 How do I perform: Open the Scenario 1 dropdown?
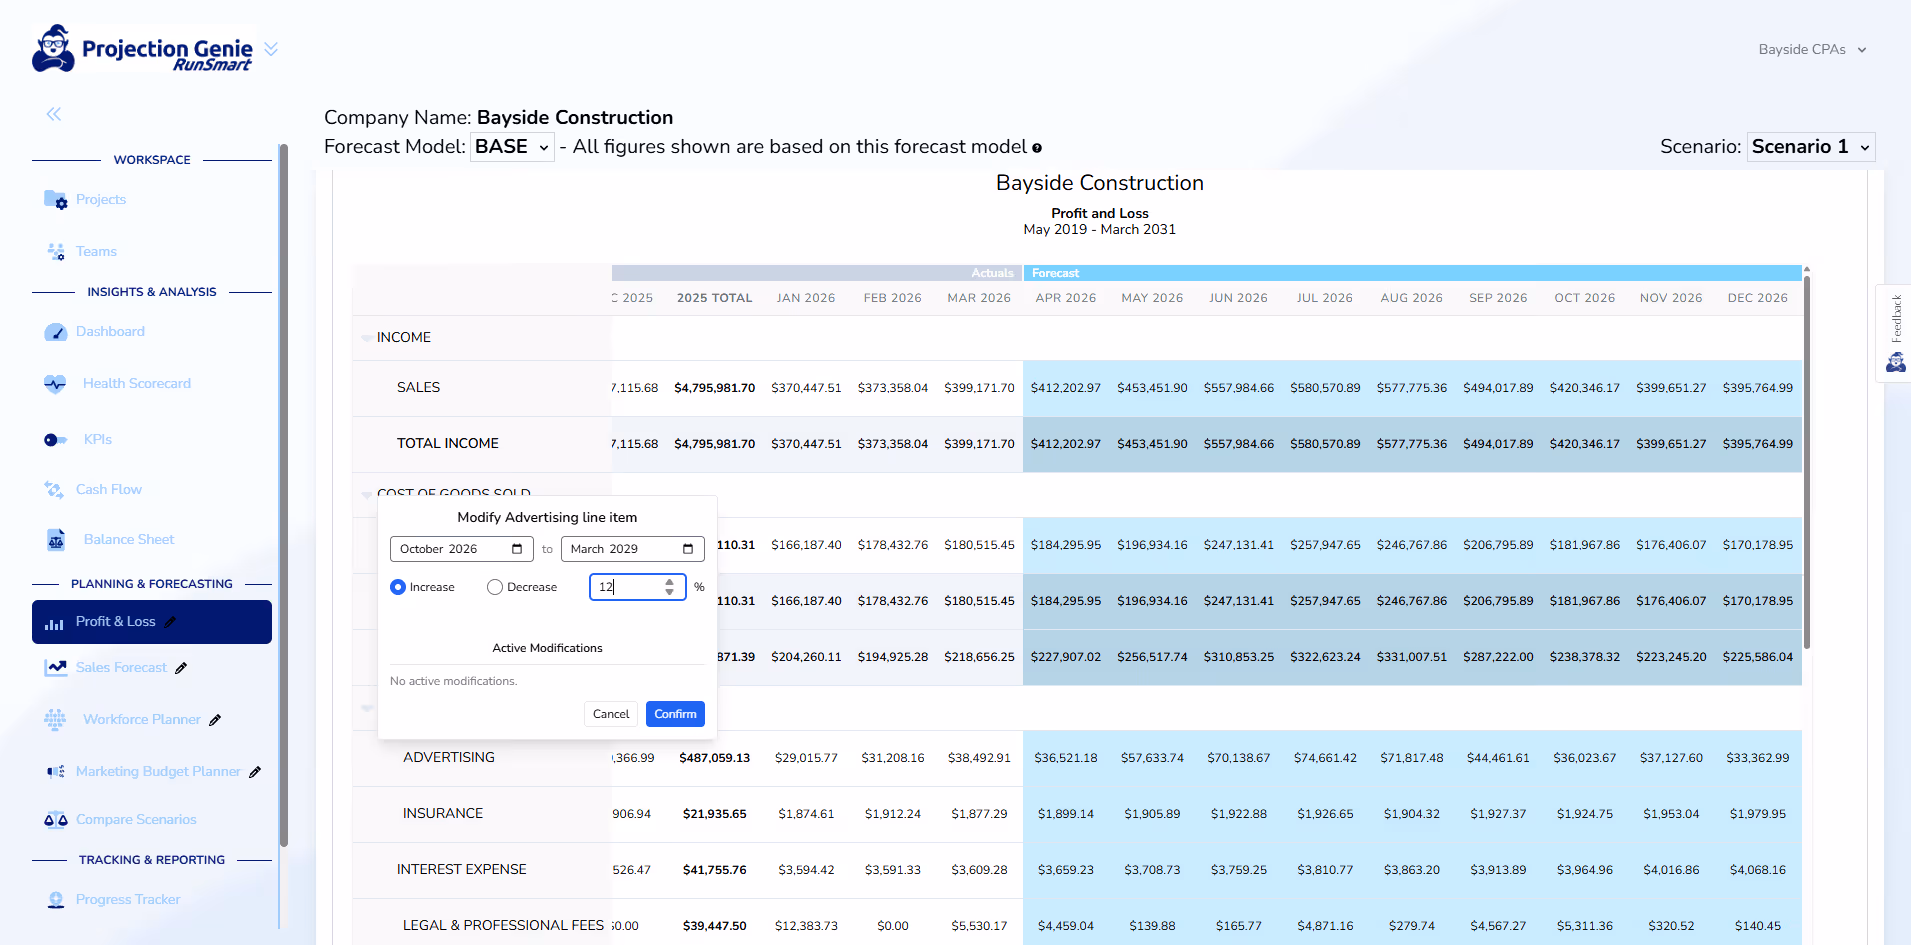(1811, 147)
